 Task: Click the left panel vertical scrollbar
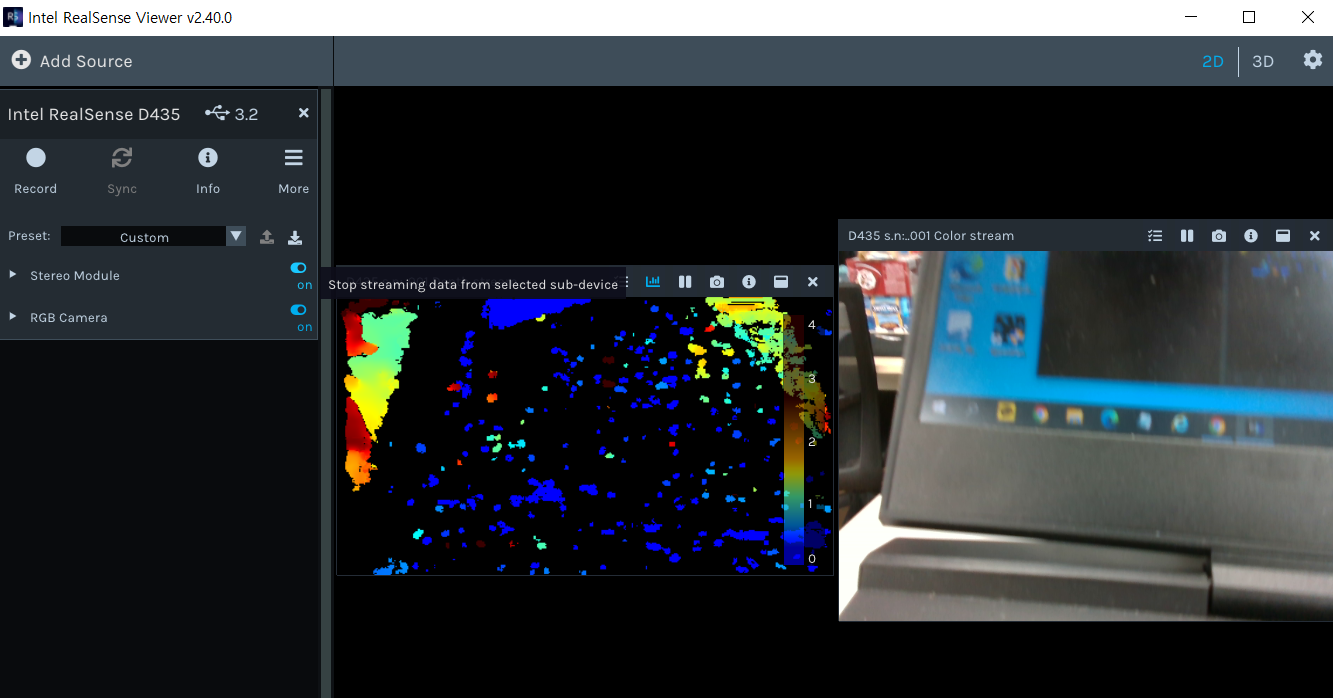pos(325,392)
